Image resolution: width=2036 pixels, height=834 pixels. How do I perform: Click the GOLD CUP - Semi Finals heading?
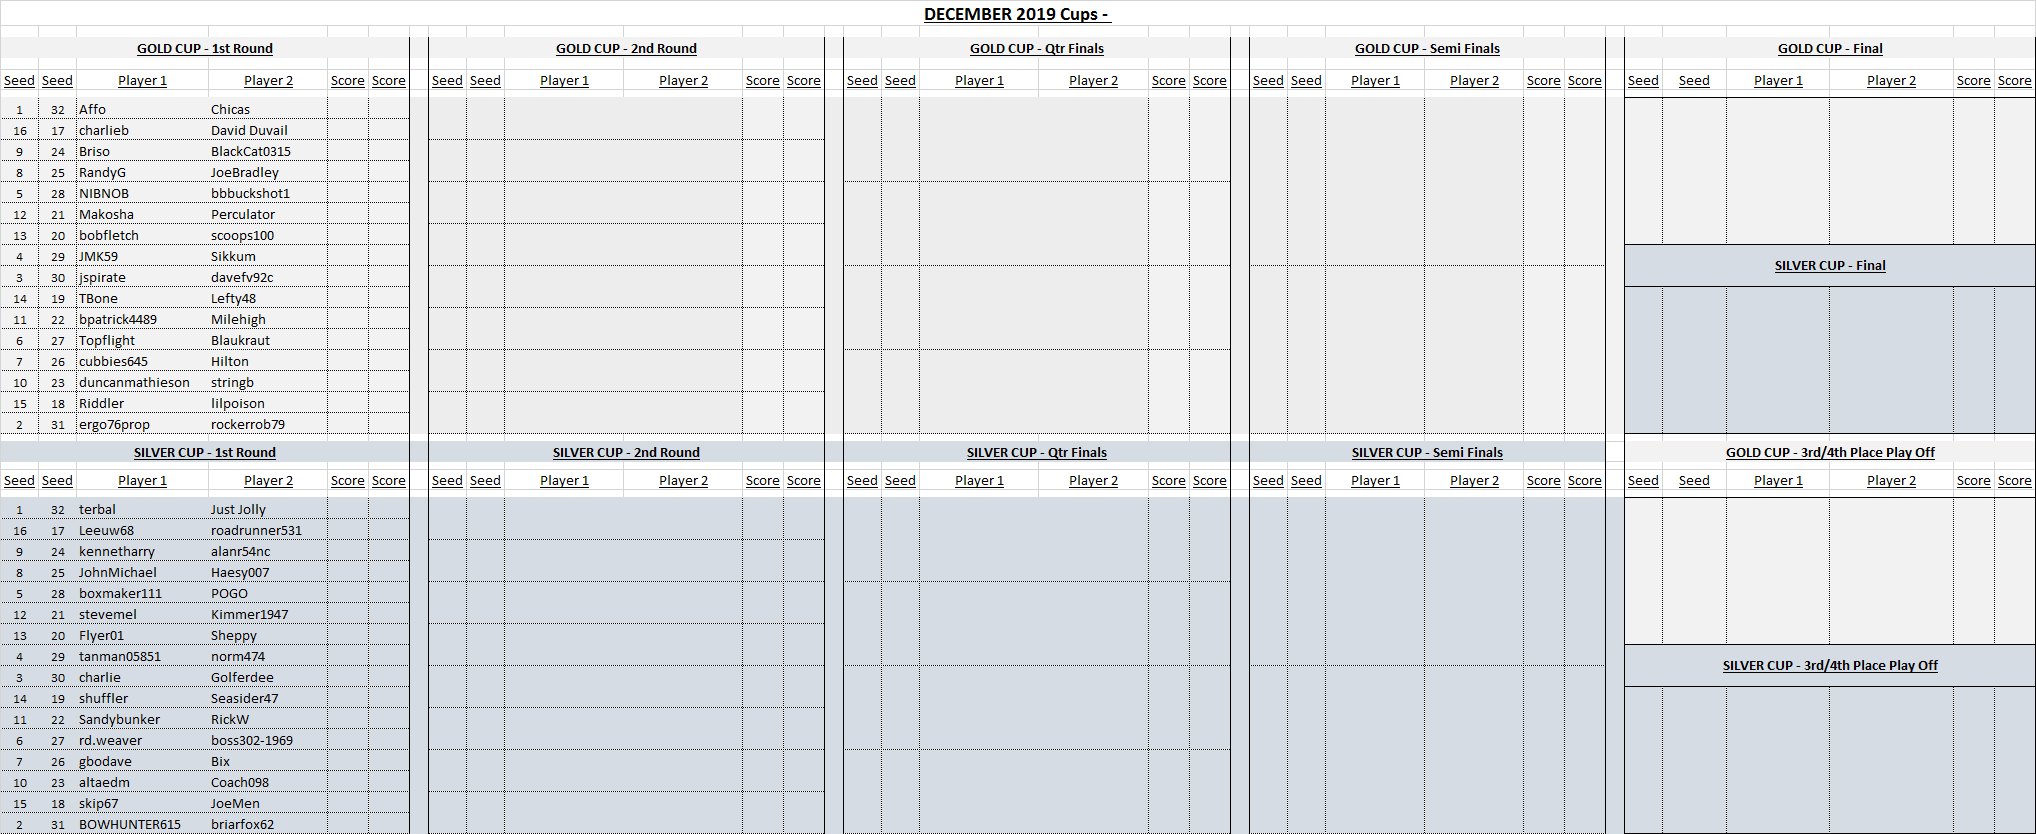[x=1427, y=48]
